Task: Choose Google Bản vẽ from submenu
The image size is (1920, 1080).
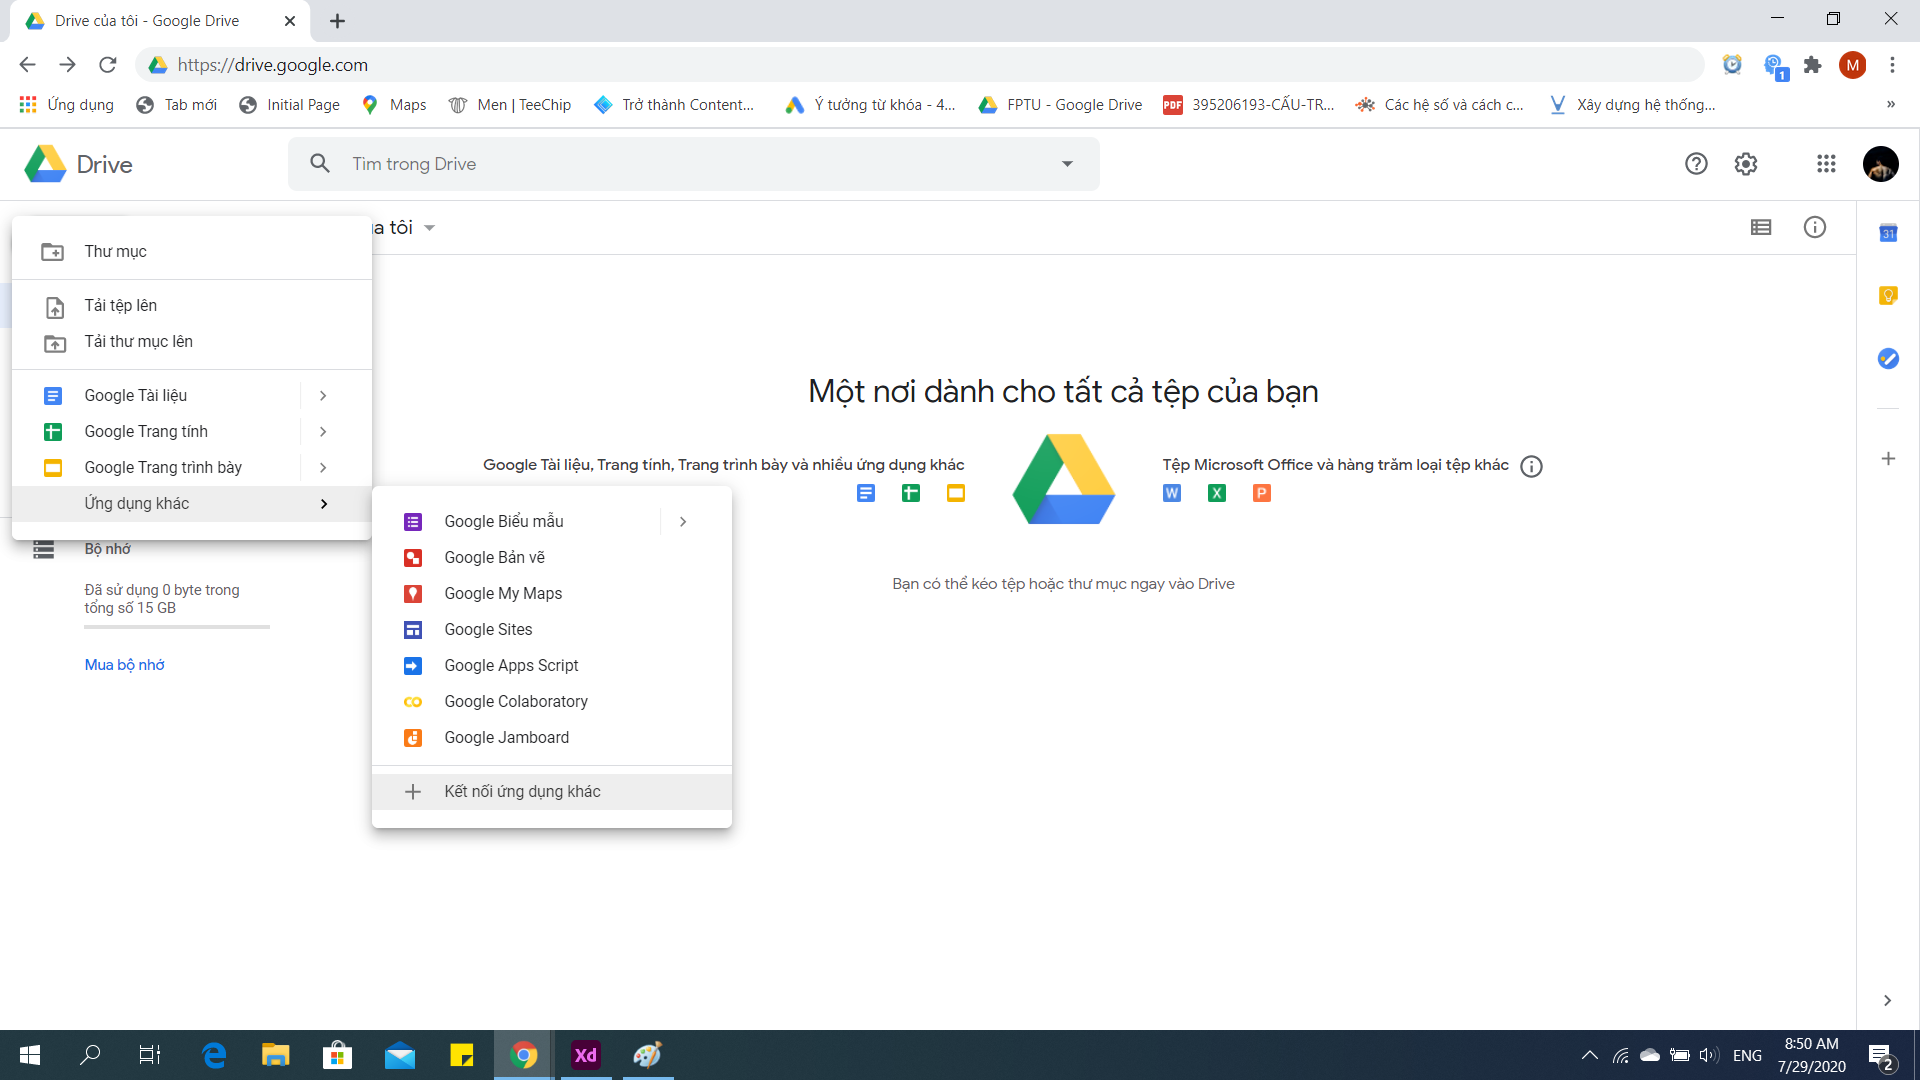Action: coord(552,558)
